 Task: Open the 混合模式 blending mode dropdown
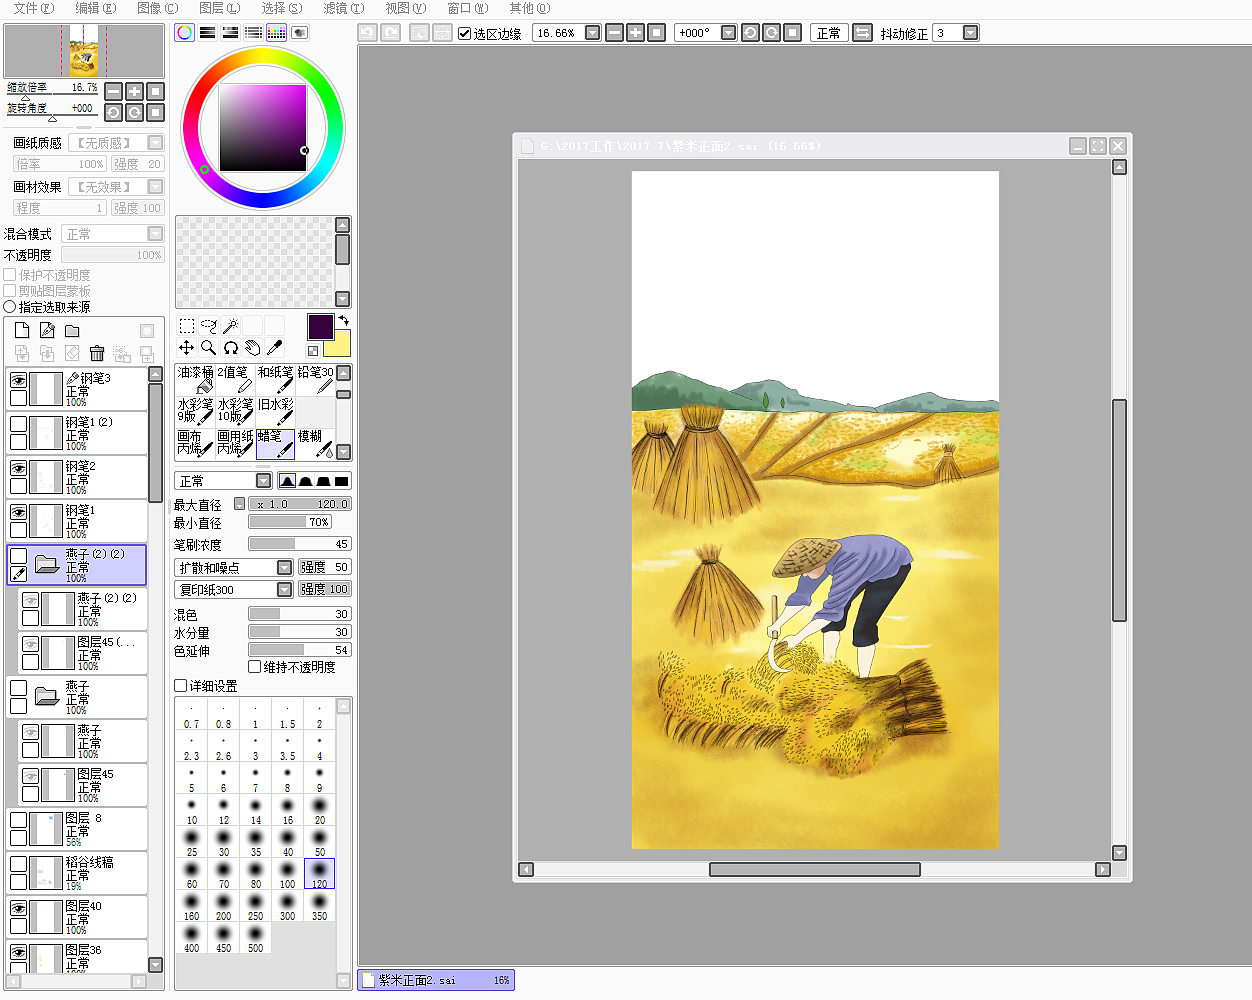[155, 234]
